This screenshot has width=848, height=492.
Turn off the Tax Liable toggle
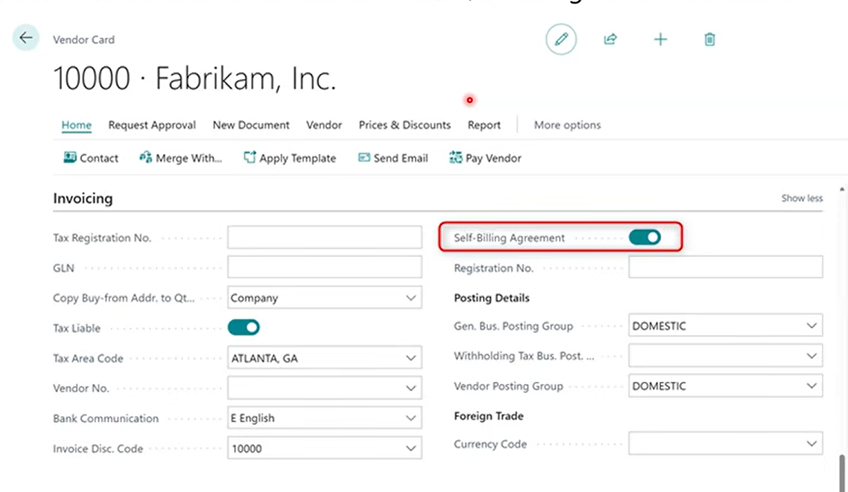pyautogui.click(x=244, y=327)
